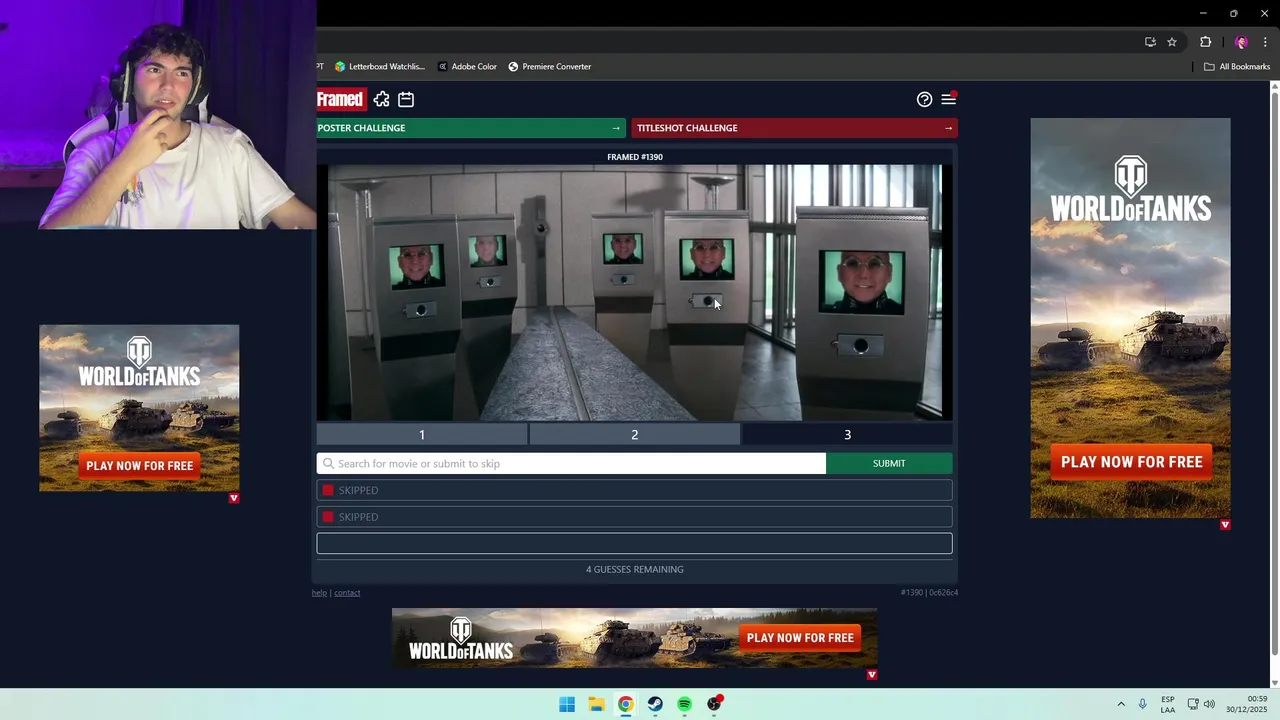Open Windows Start button
The image size is (1280, 720).
[567, 704]
